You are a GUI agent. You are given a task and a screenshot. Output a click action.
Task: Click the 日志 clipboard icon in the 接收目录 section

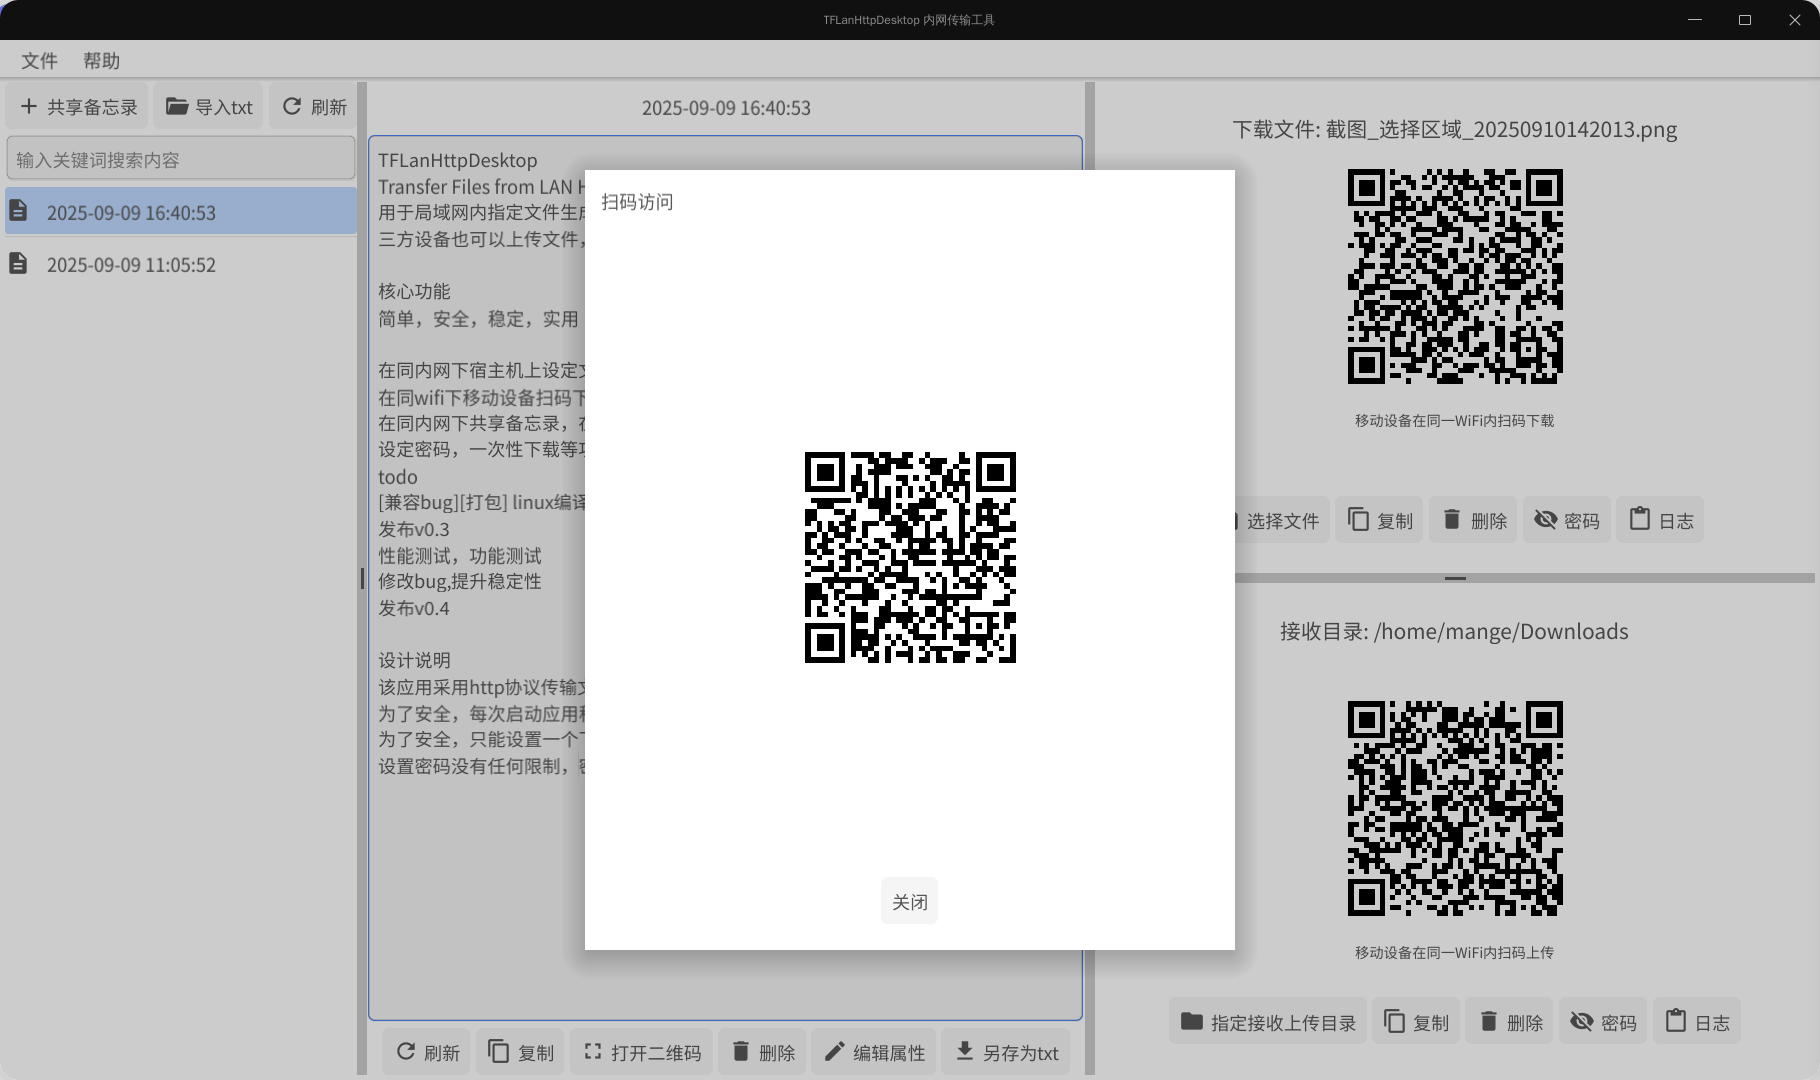[x=1676, y=1021]
